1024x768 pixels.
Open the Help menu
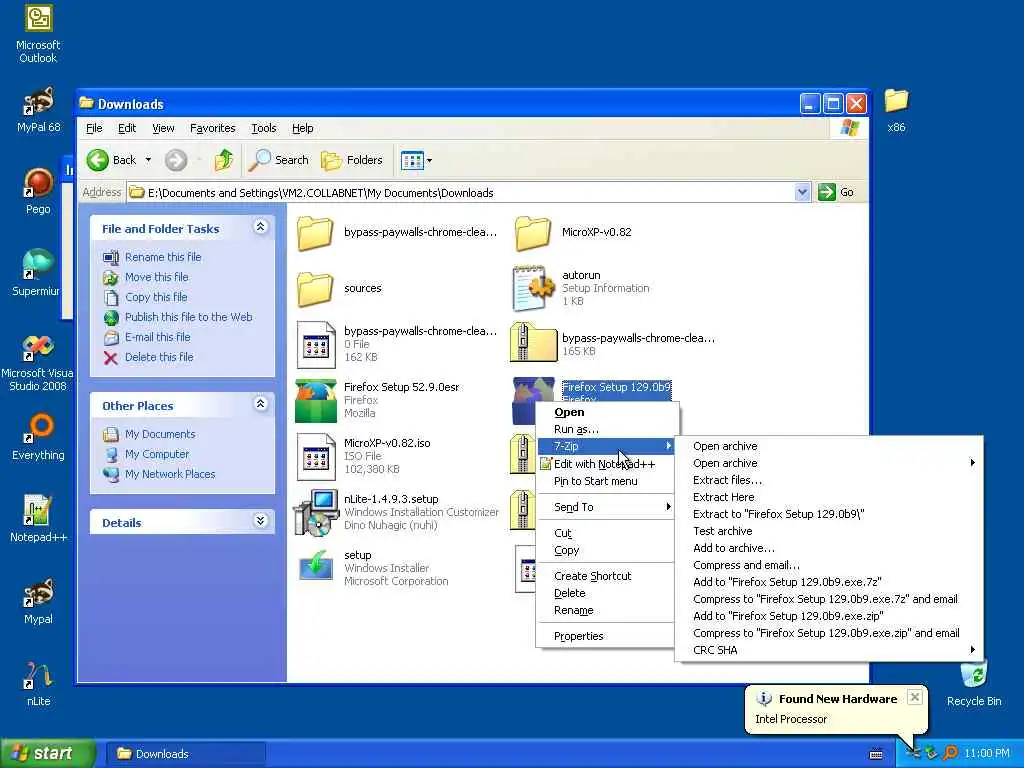[302, 128]
